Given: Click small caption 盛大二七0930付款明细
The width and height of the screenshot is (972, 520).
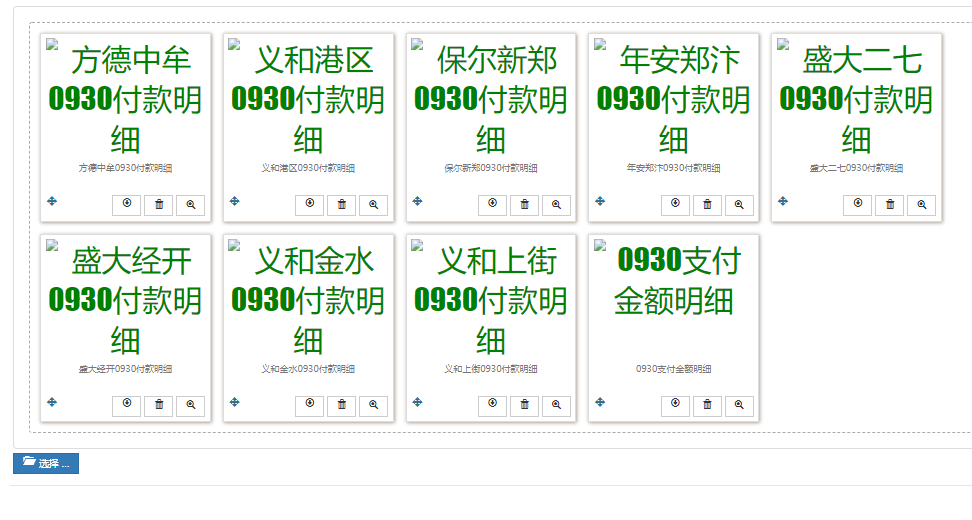Looking at the screenshot, I should point(856,168).
